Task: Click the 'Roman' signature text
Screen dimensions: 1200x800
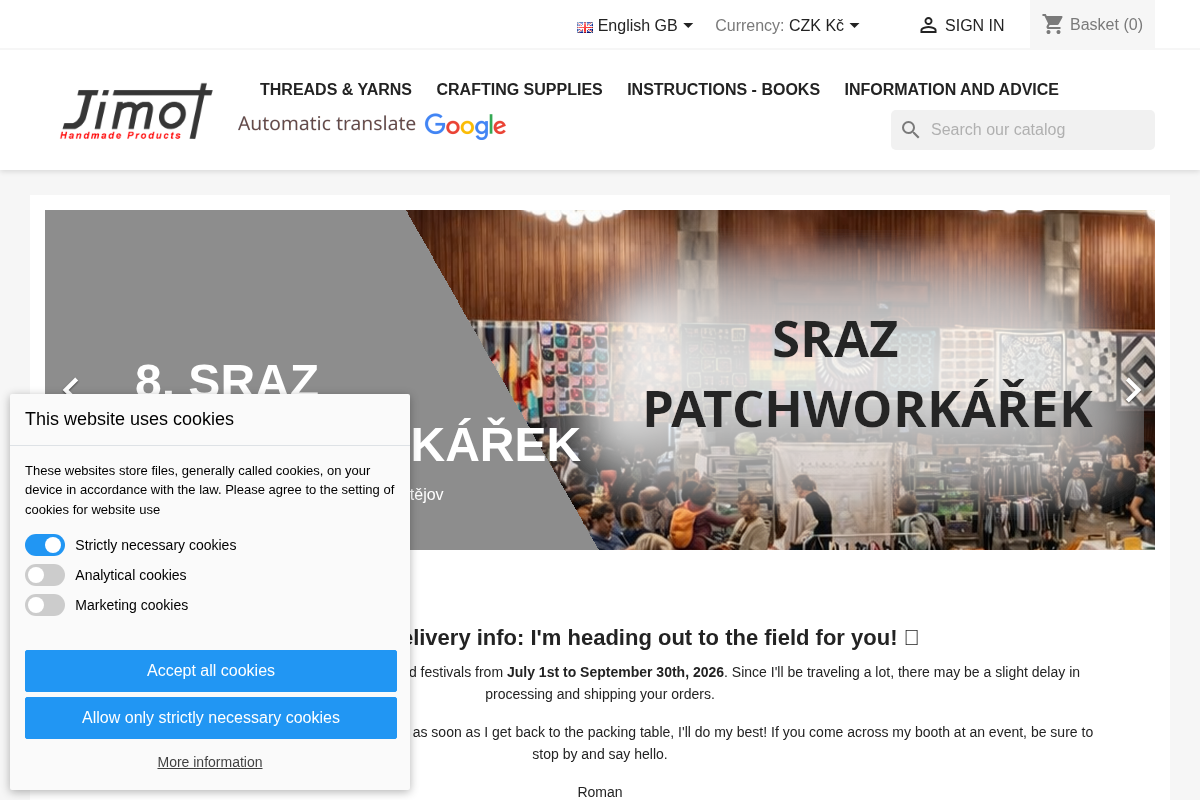Action: (600, 792)
